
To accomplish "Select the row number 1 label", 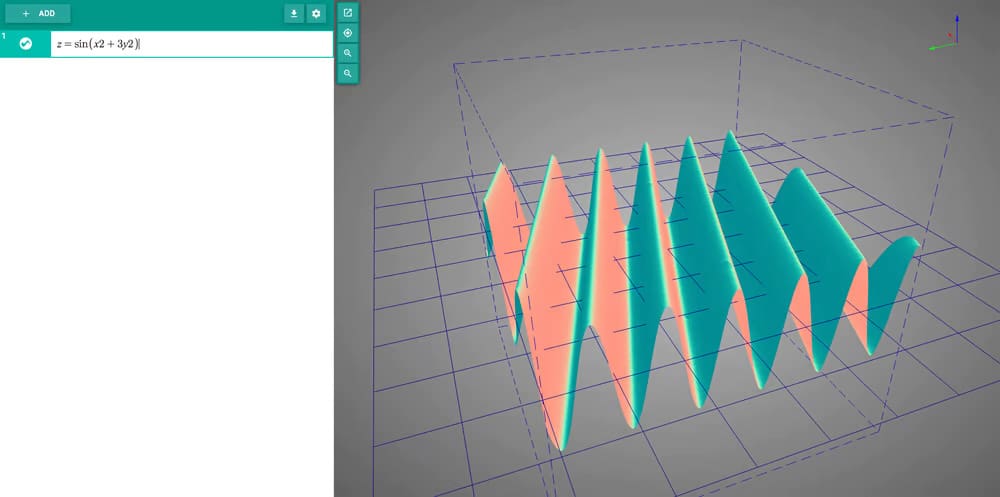I will 4,37.
